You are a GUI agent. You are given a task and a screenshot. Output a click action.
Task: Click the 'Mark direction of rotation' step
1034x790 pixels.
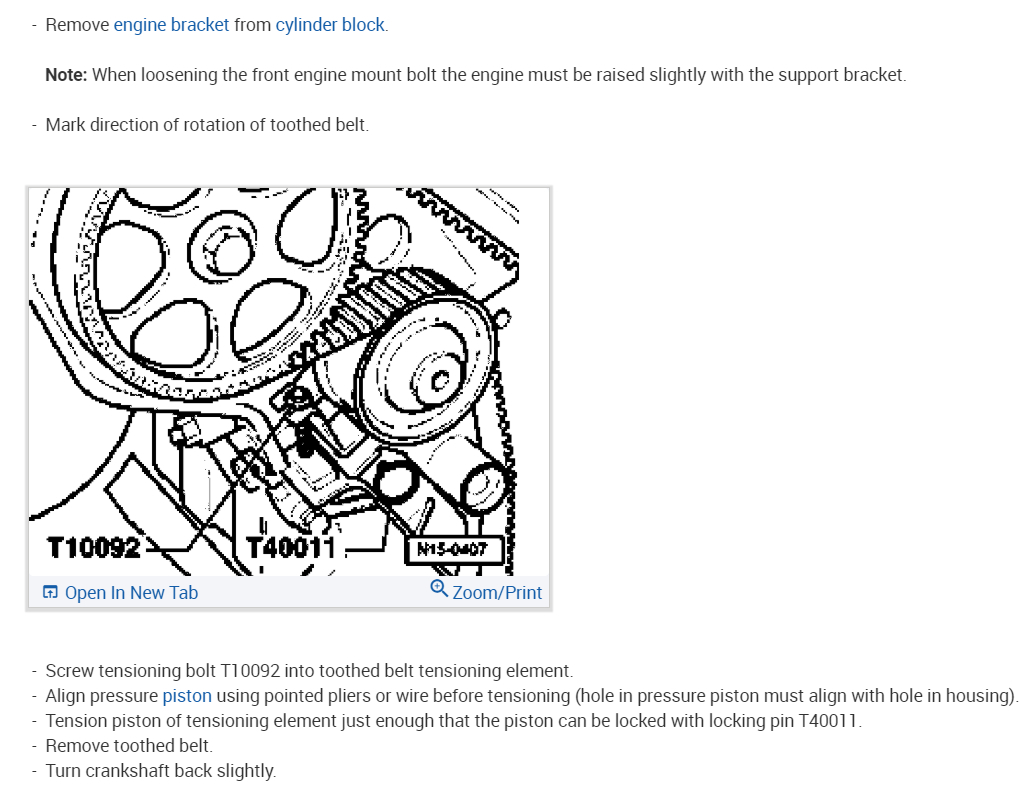[207, 125]
